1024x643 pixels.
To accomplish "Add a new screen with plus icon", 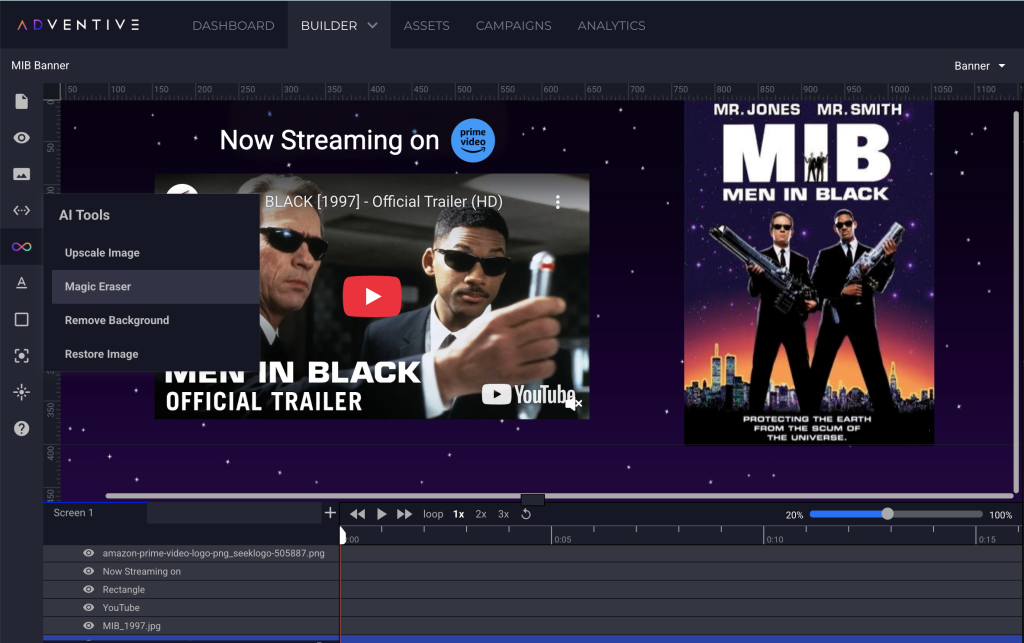I will 330,512.
